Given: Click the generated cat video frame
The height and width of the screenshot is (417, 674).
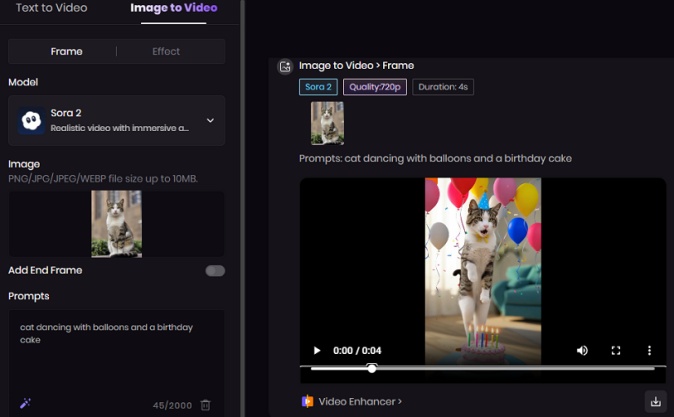Looking at the screenshot, I should coord(483,271).
